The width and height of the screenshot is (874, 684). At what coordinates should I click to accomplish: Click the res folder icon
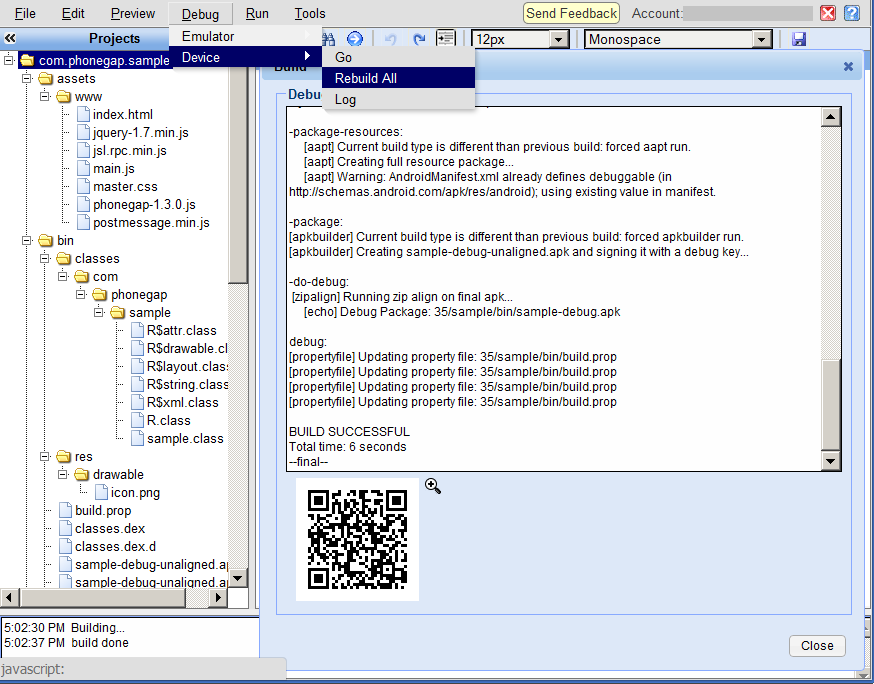(x=64, y=457)
